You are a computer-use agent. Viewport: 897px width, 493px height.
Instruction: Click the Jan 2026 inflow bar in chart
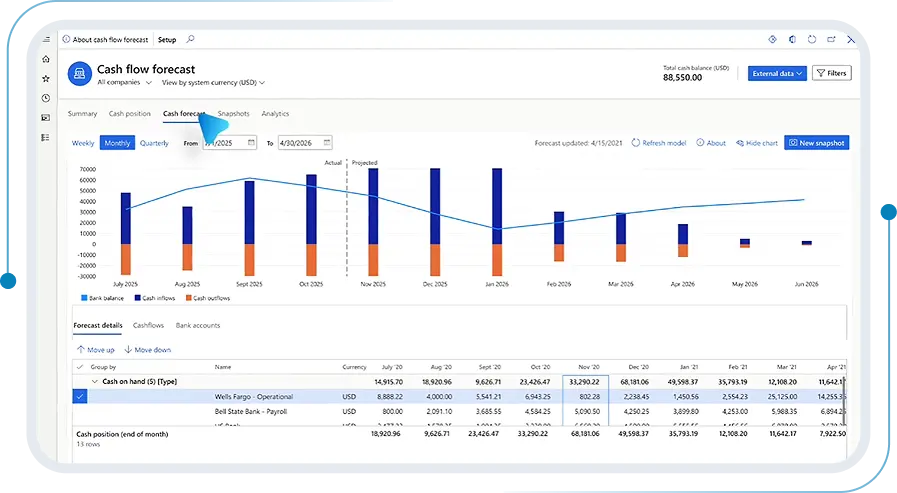(497, 206)
